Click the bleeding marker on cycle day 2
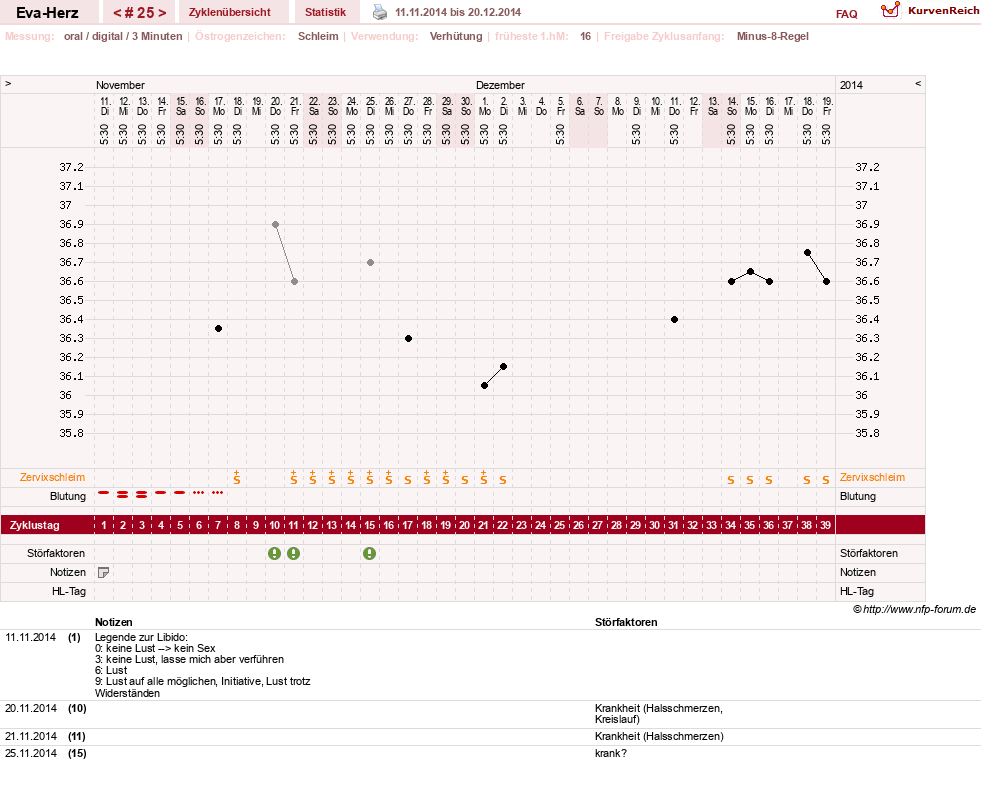The width and height of the screenshot is (981, 807). coord(123,494)
